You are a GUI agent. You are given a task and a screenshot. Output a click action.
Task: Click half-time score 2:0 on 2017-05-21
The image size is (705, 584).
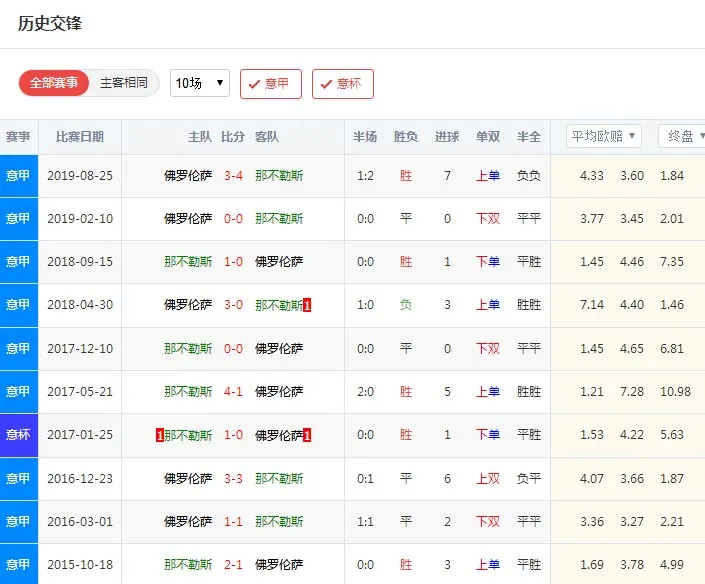pos(365,392)
